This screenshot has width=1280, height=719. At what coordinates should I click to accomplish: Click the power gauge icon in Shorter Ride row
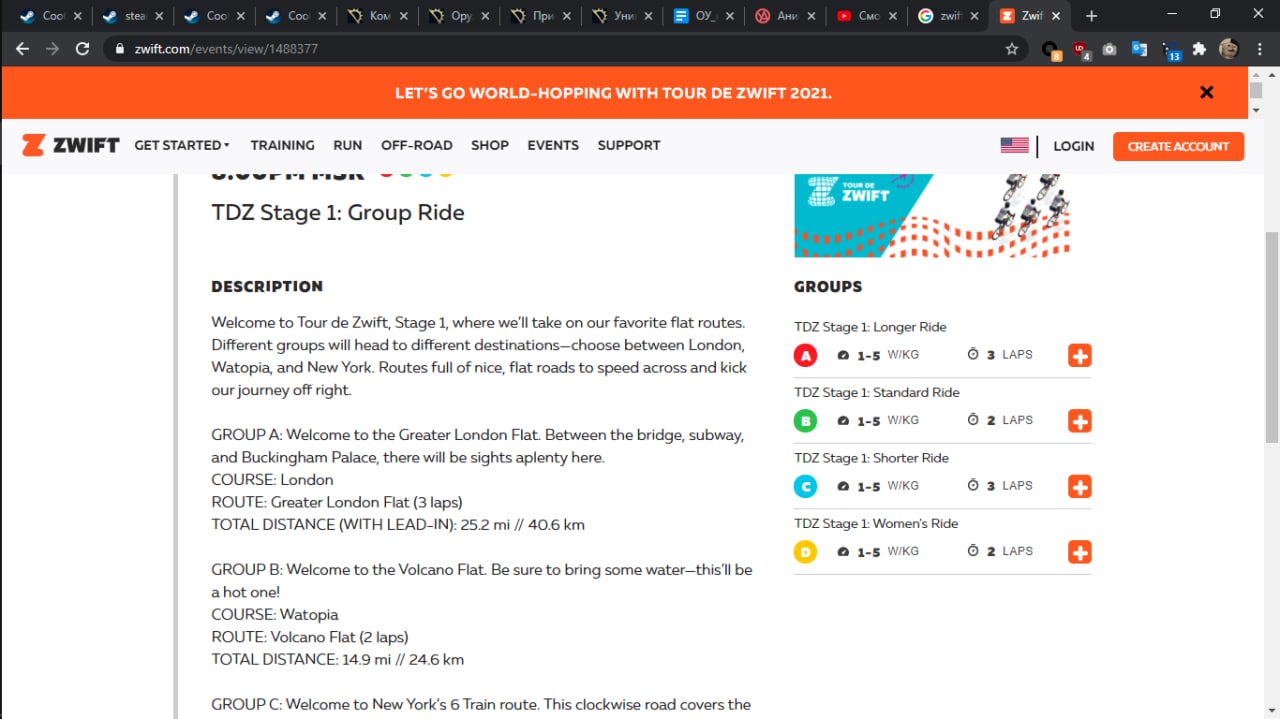pos(843,486)
